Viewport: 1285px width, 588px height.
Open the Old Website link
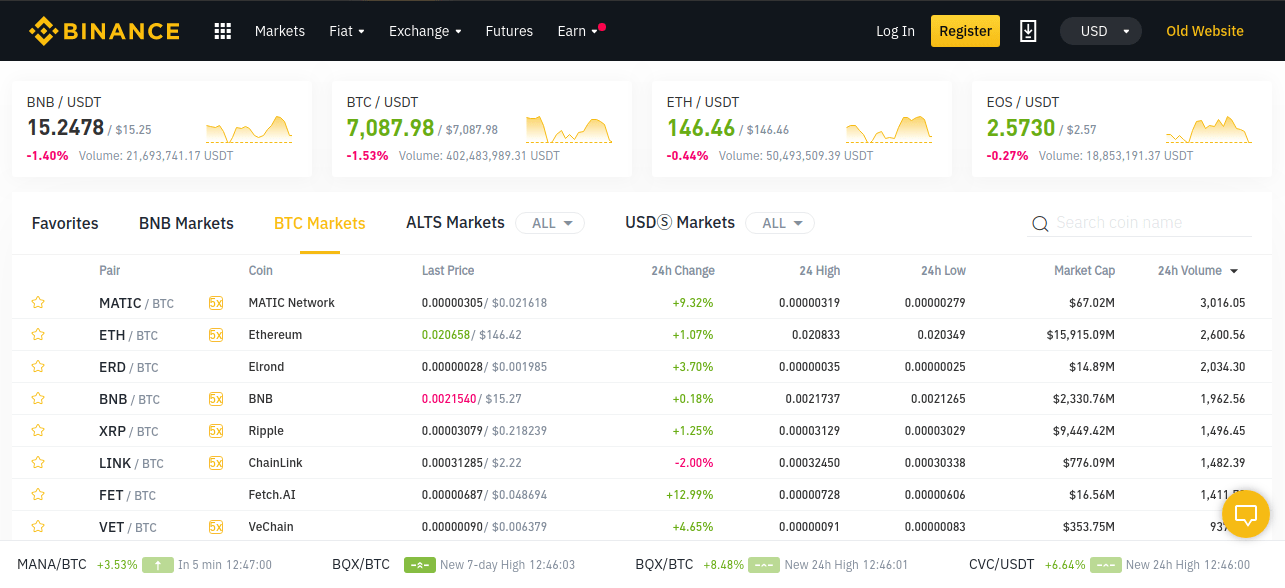point(1204,30)
